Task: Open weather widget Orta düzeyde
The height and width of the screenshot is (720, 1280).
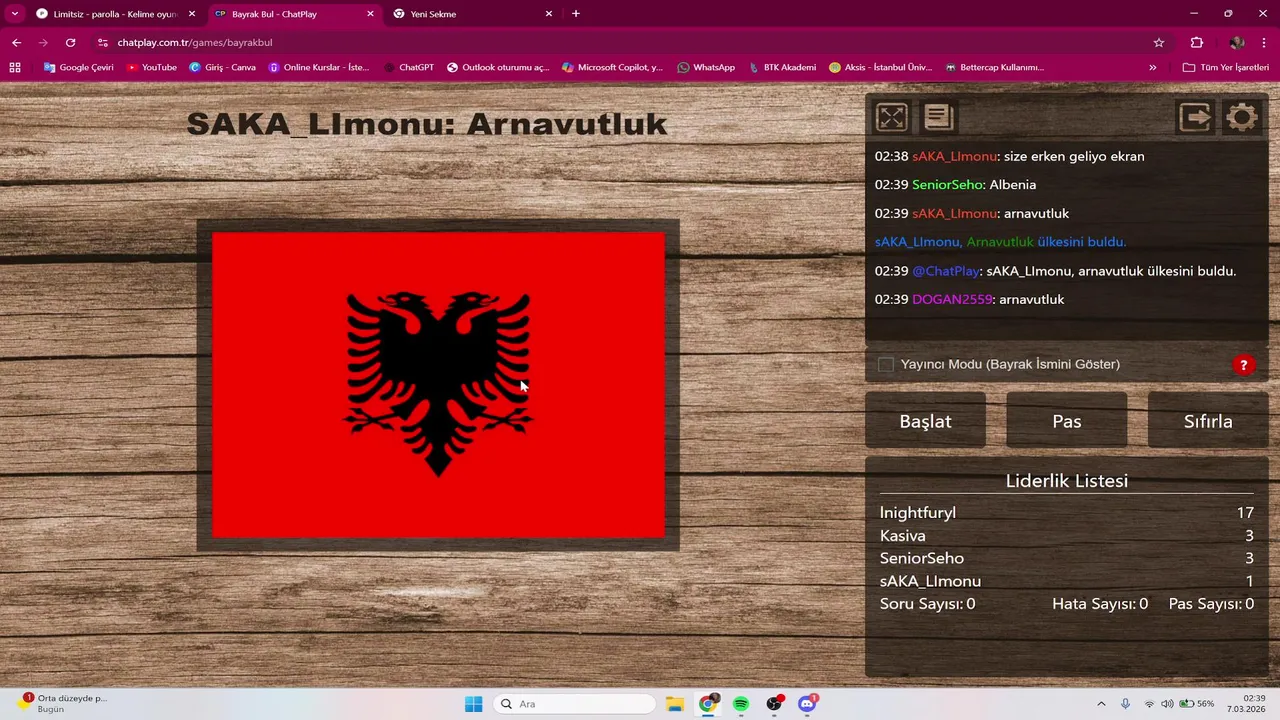Action: [x=62, y=703]
